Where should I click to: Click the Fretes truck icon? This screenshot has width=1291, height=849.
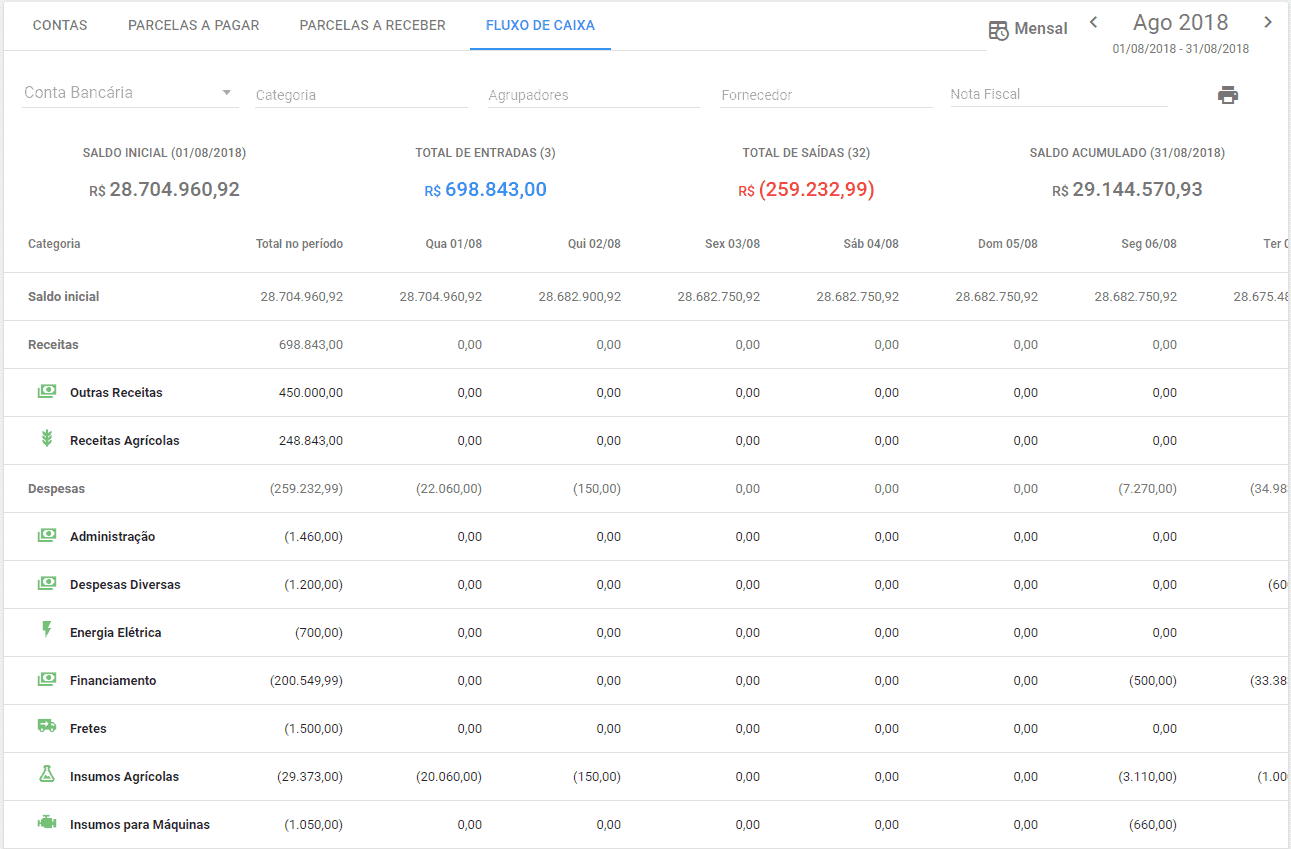46,727
